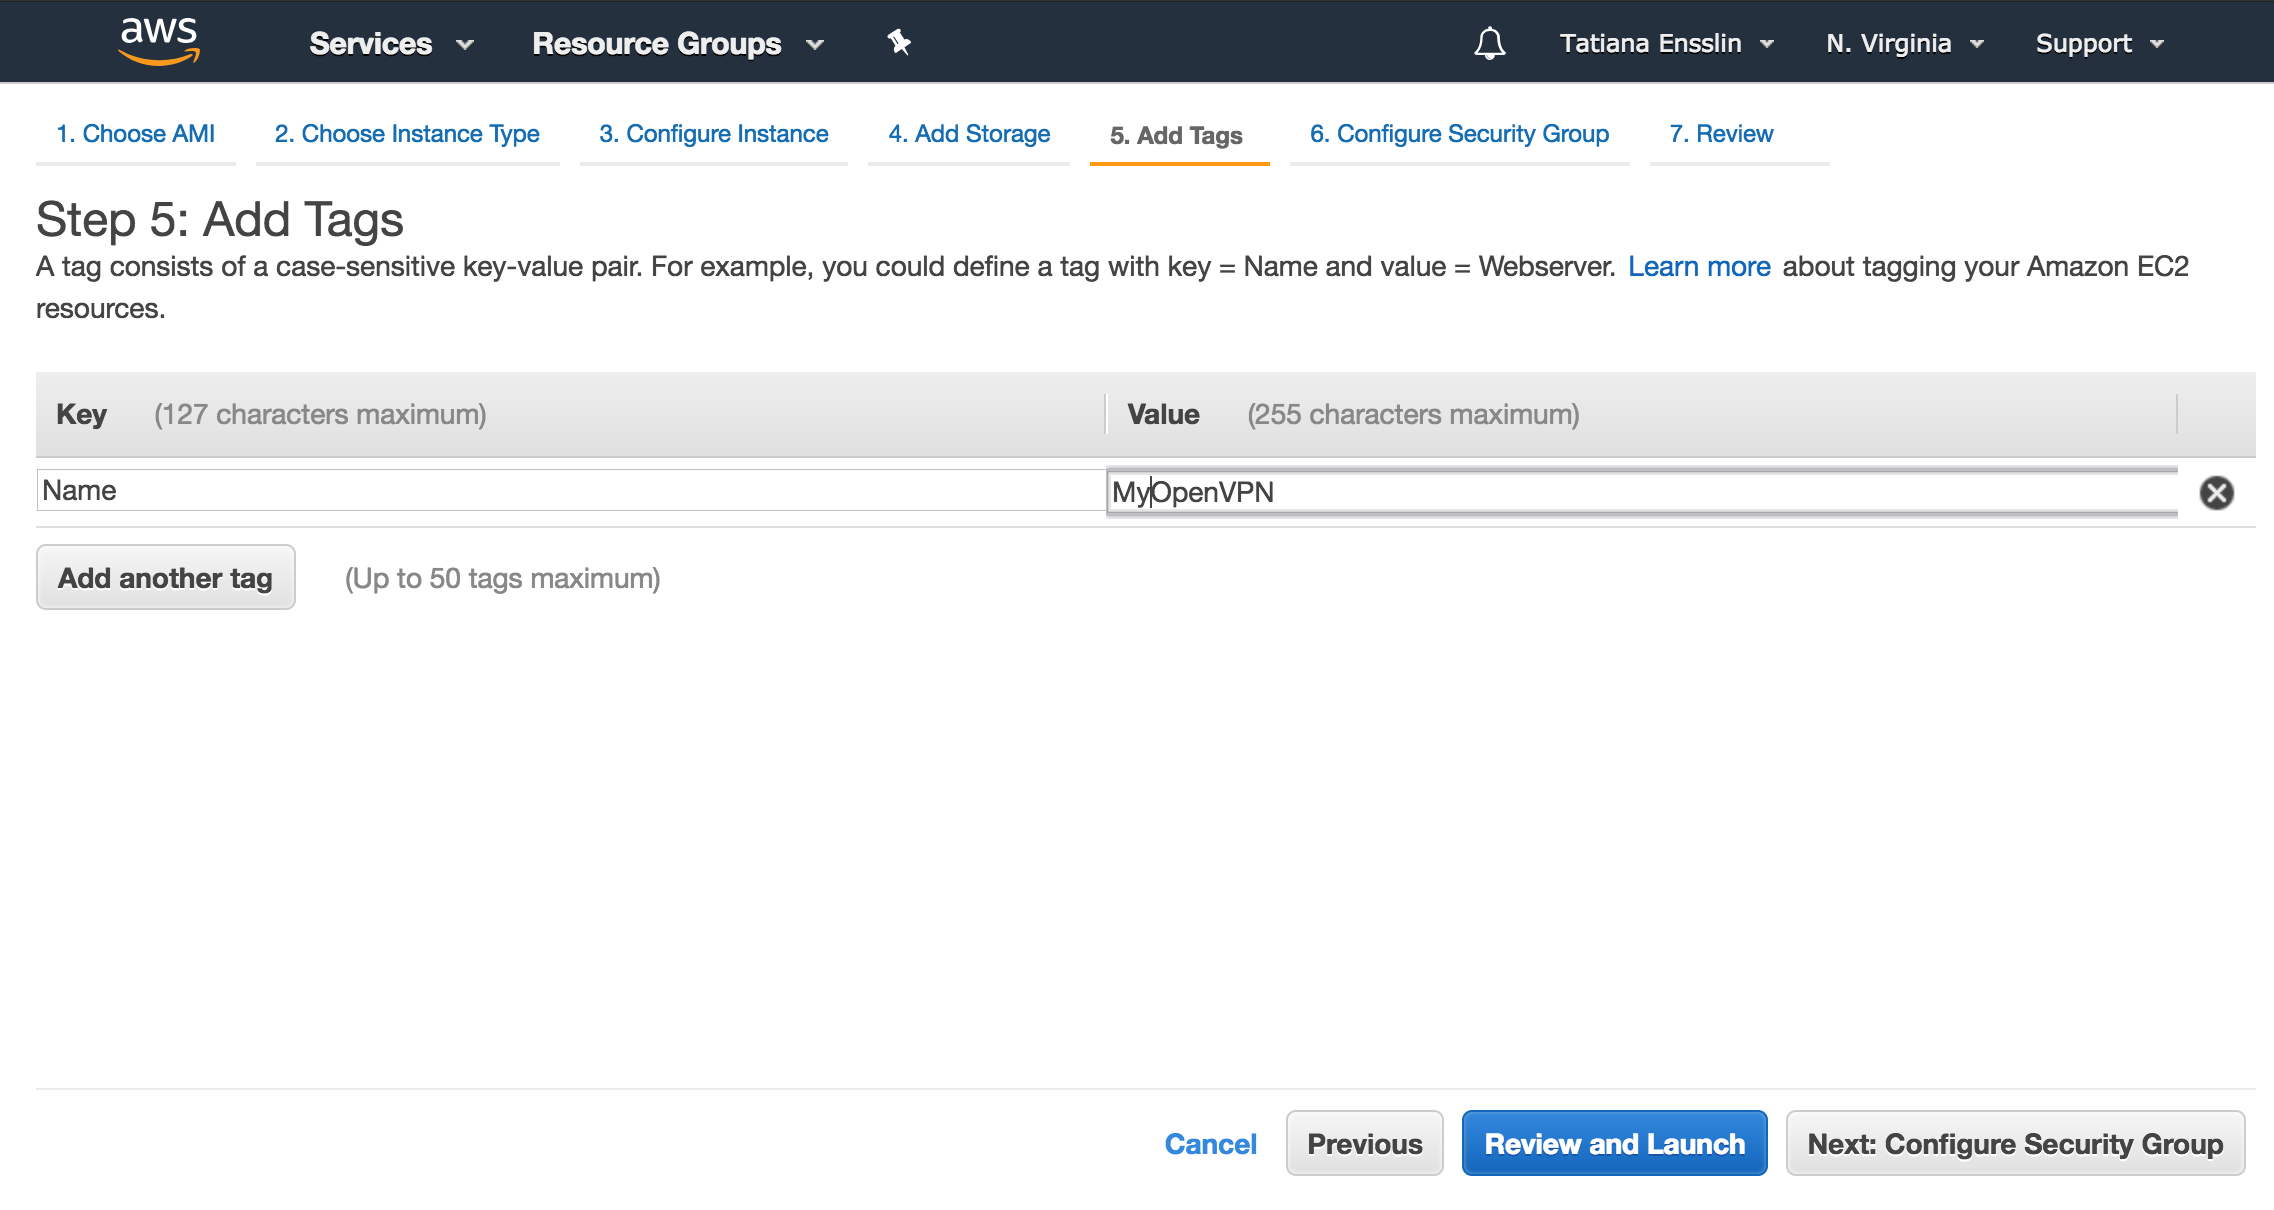The width and height of the screenshot is (2274, 1210).
Task: Open the Support dropdown menu
Action: tap(2099, 44)
